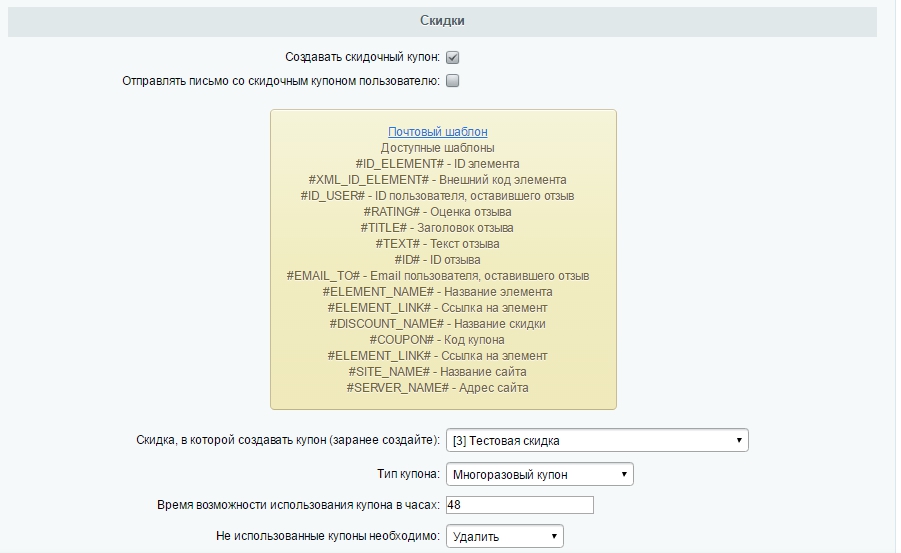Open the Почтовый шаблон link
The height and width of the screenshot is (553, 901).
point(437,132)
